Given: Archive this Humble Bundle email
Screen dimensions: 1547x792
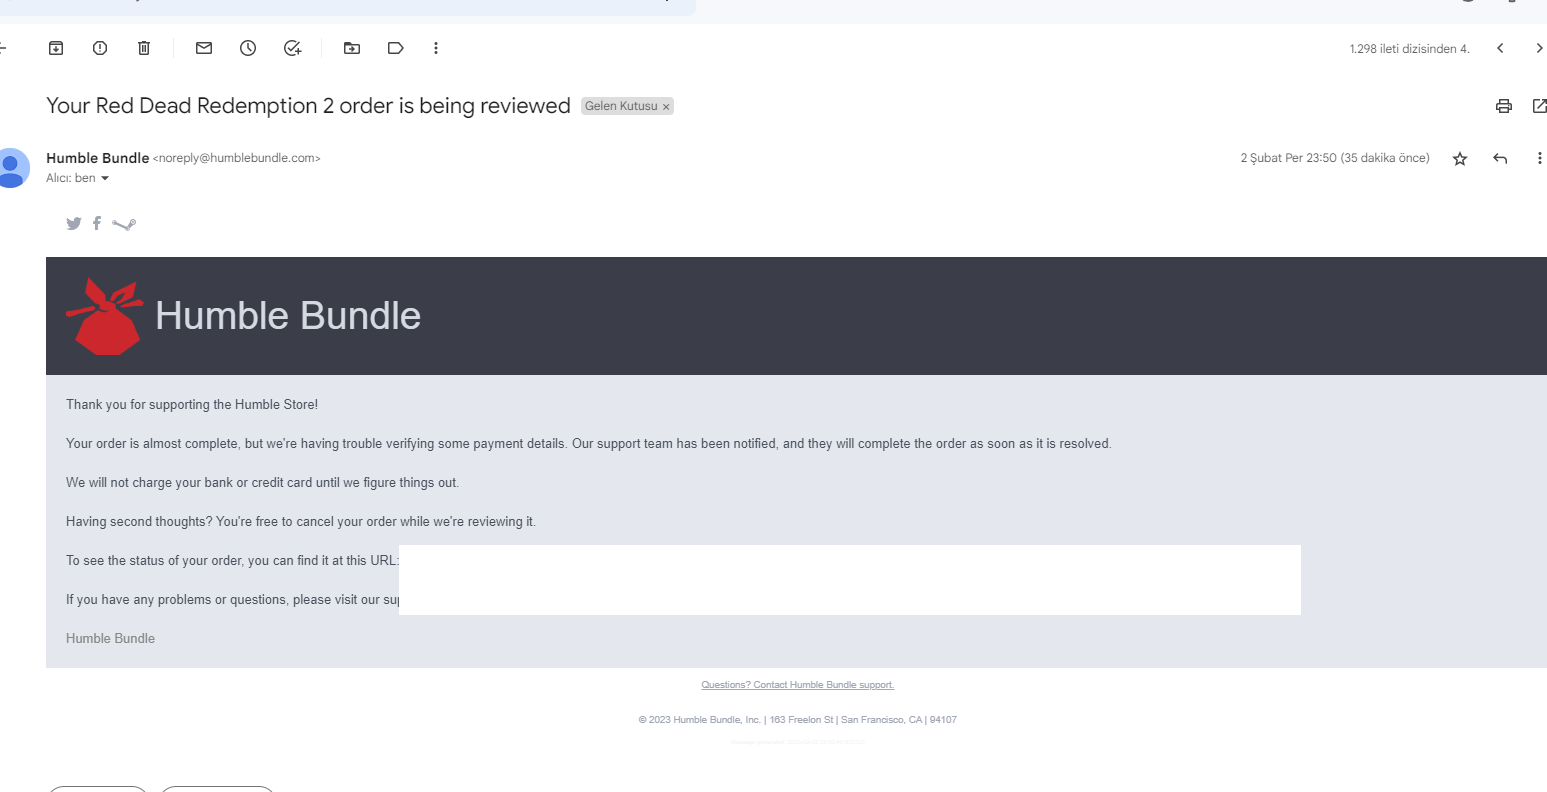Looking at the screenshot, I should (x=56, y=48).
